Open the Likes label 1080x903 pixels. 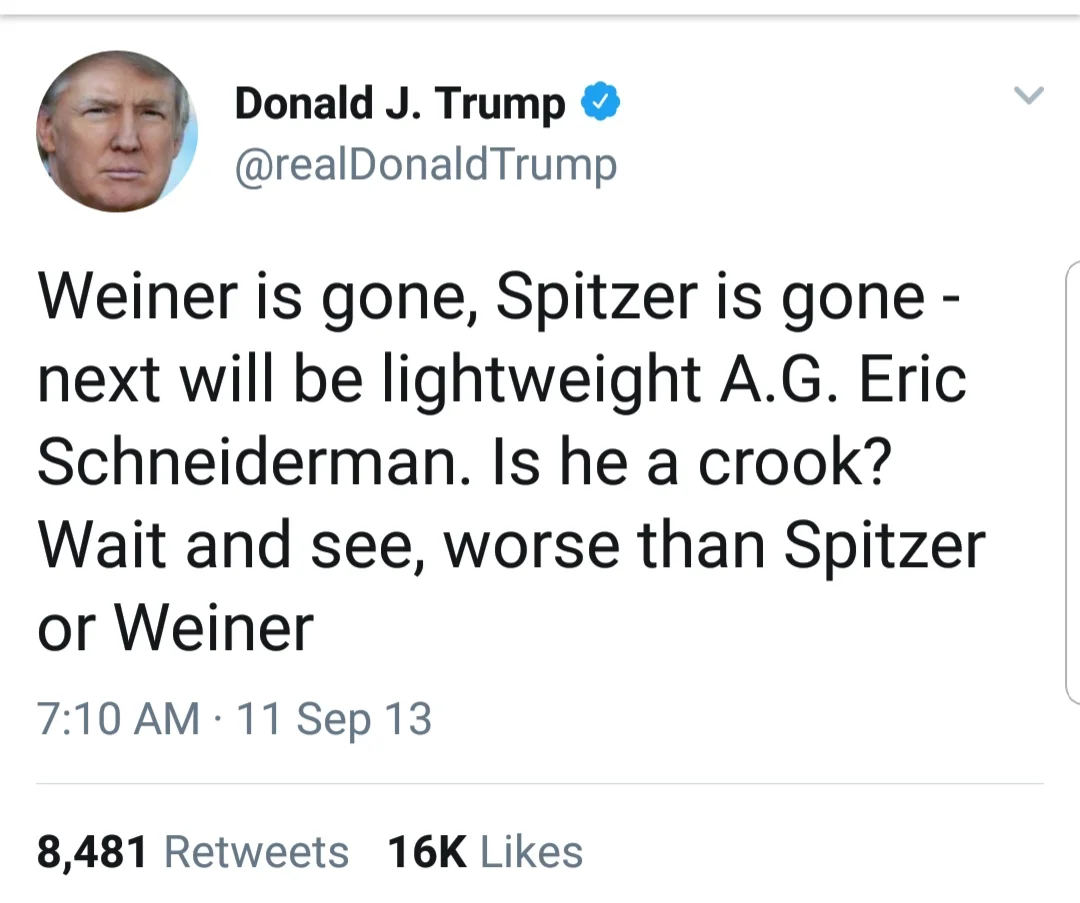[531, 852]
